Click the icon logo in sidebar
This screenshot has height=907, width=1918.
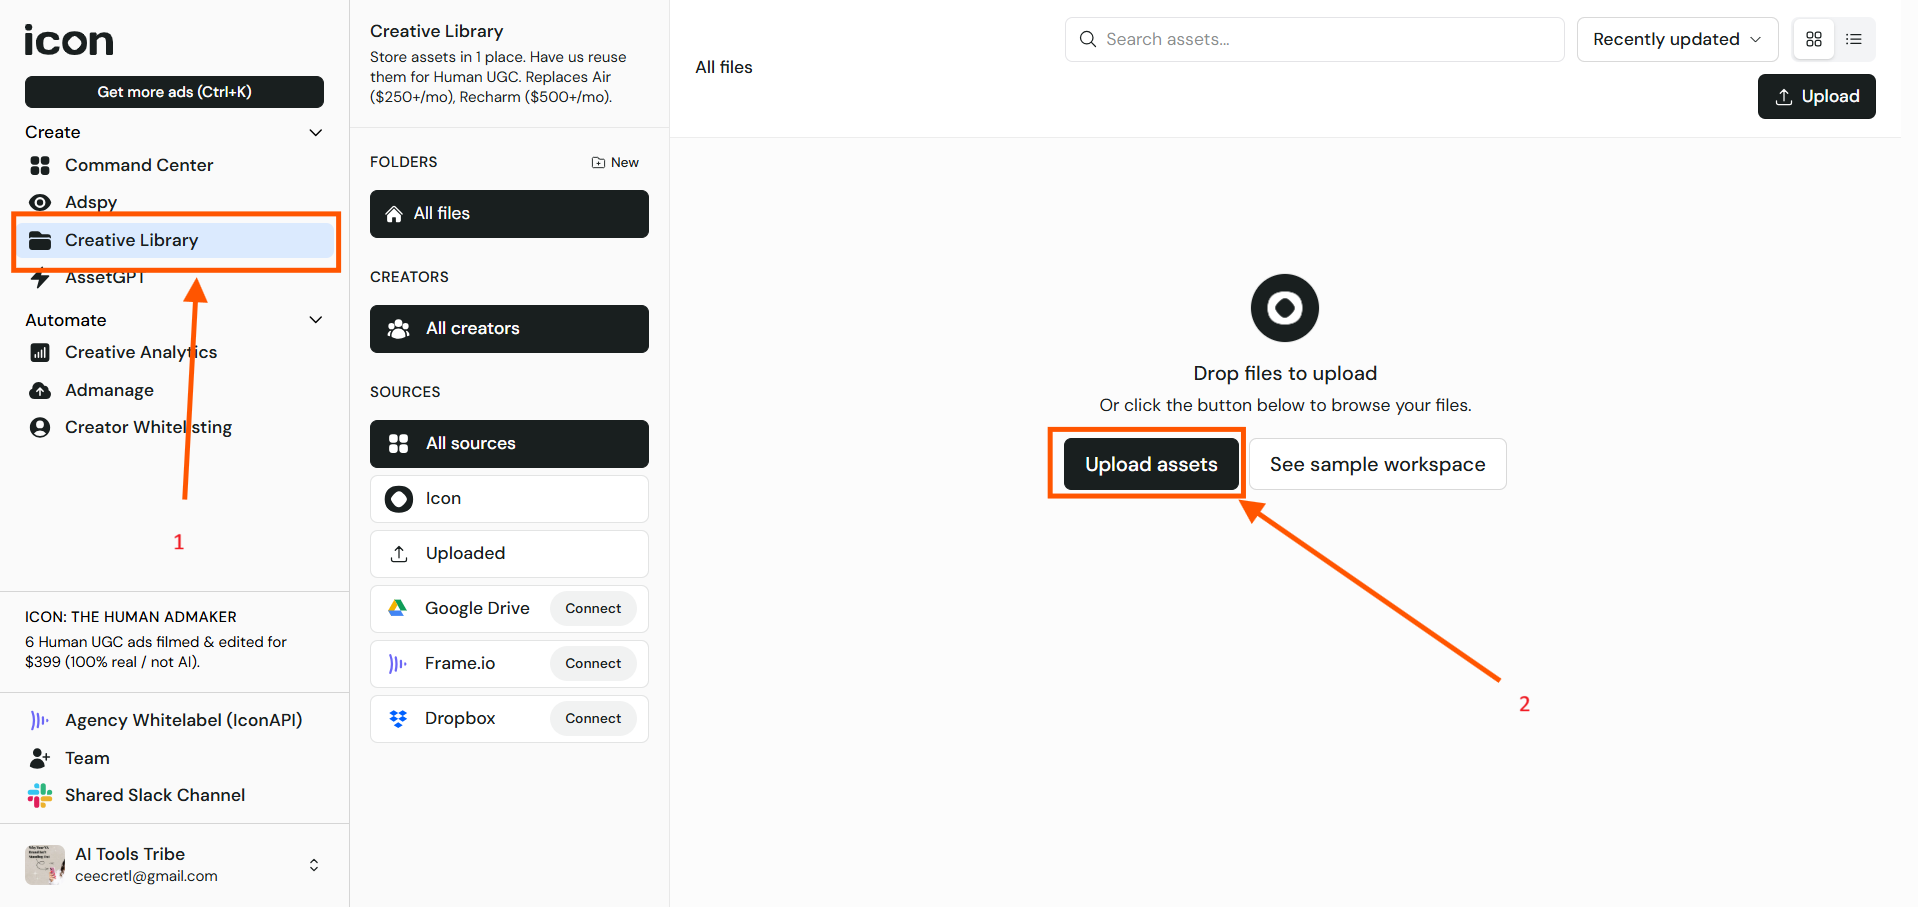click(69, 40)
